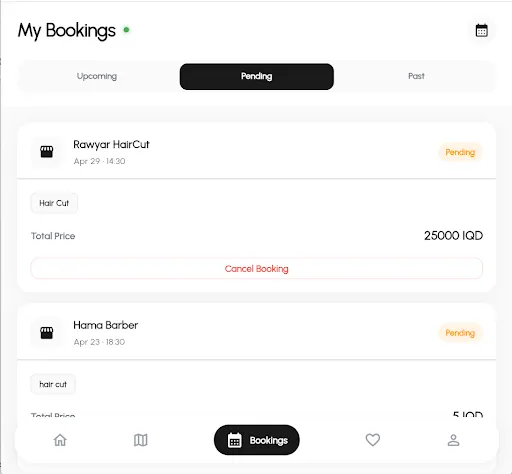
Task: Switch to the Past tab
Action: pyautogui.click(x=416, y=76)
